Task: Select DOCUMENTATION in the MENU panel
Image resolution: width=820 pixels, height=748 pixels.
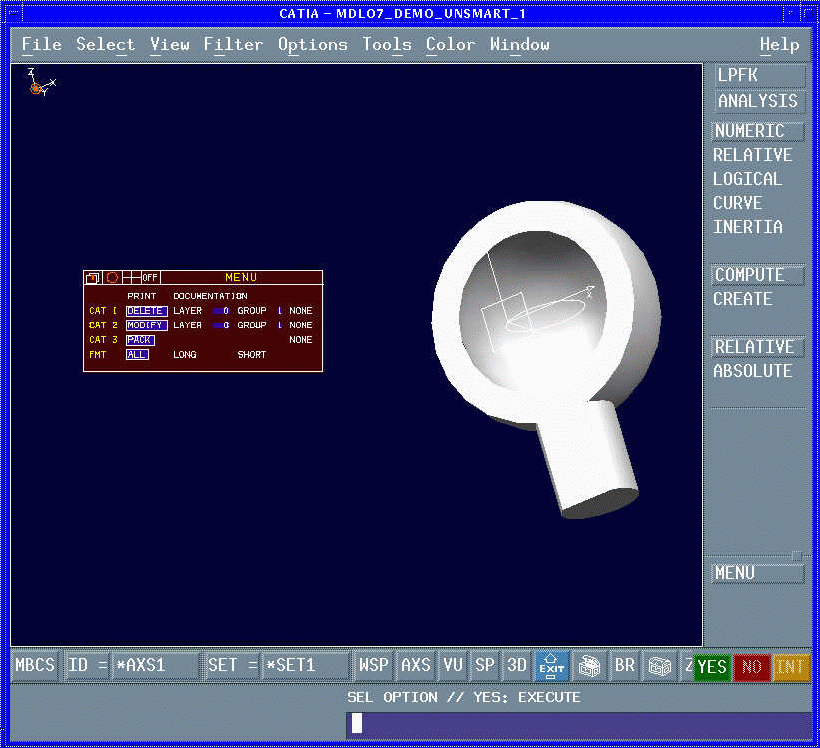Action: tap(210, 296)
